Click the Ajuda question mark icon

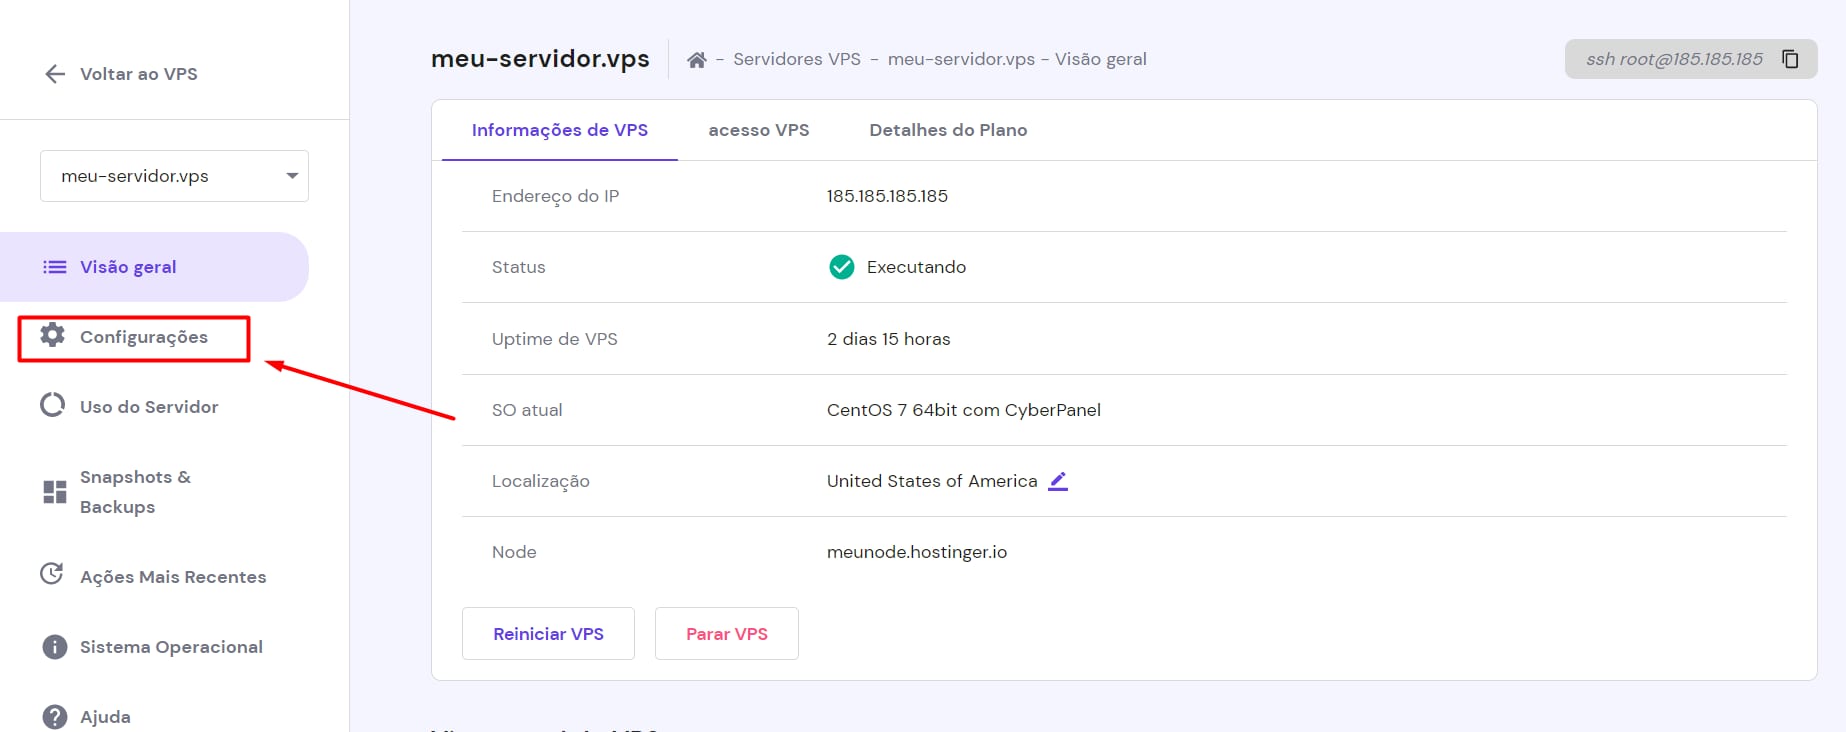point(54,717)
